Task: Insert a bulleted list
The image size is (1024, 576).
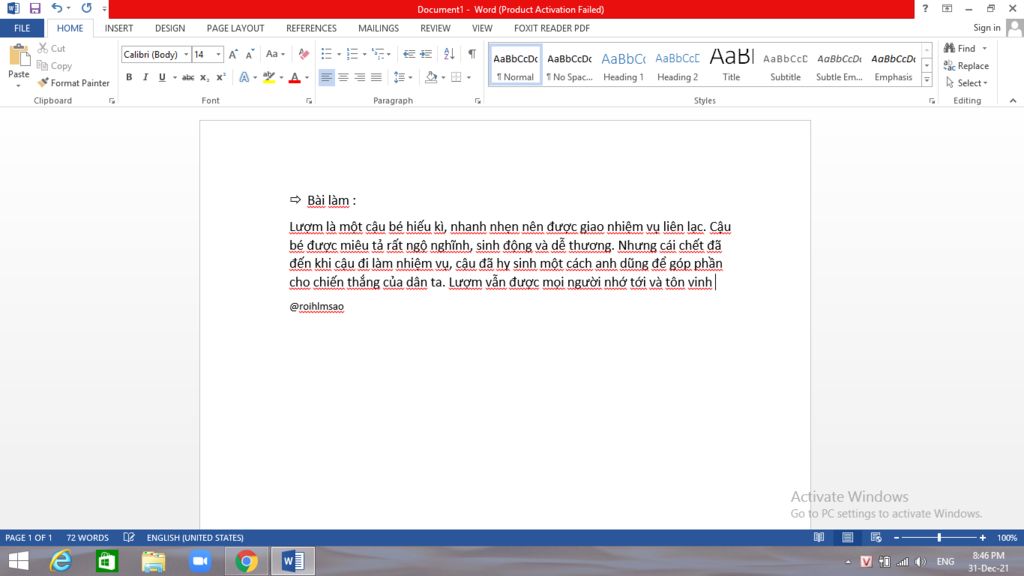Action: (x=327, y=54)
